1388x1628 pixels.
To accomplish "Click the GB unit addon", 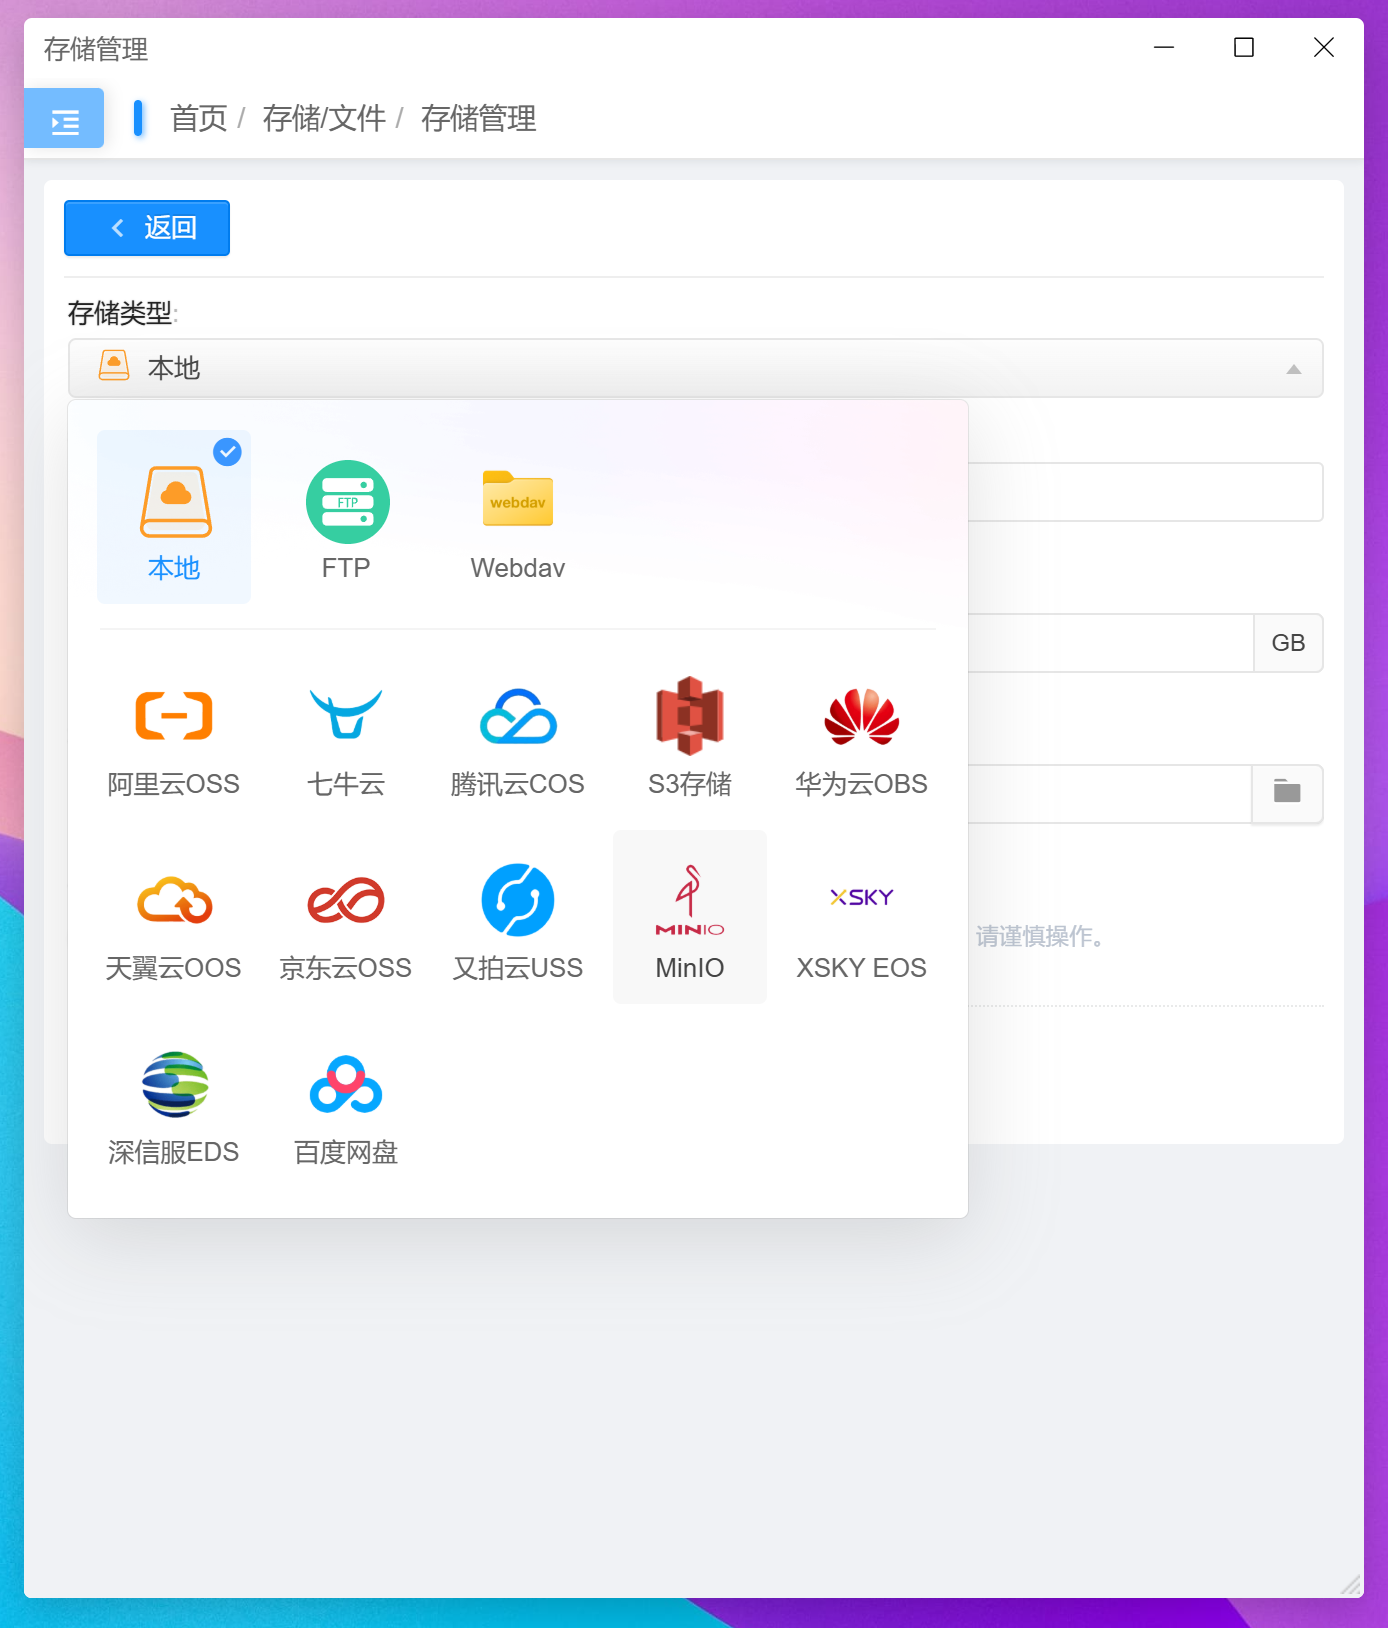I will [1288, 643].
